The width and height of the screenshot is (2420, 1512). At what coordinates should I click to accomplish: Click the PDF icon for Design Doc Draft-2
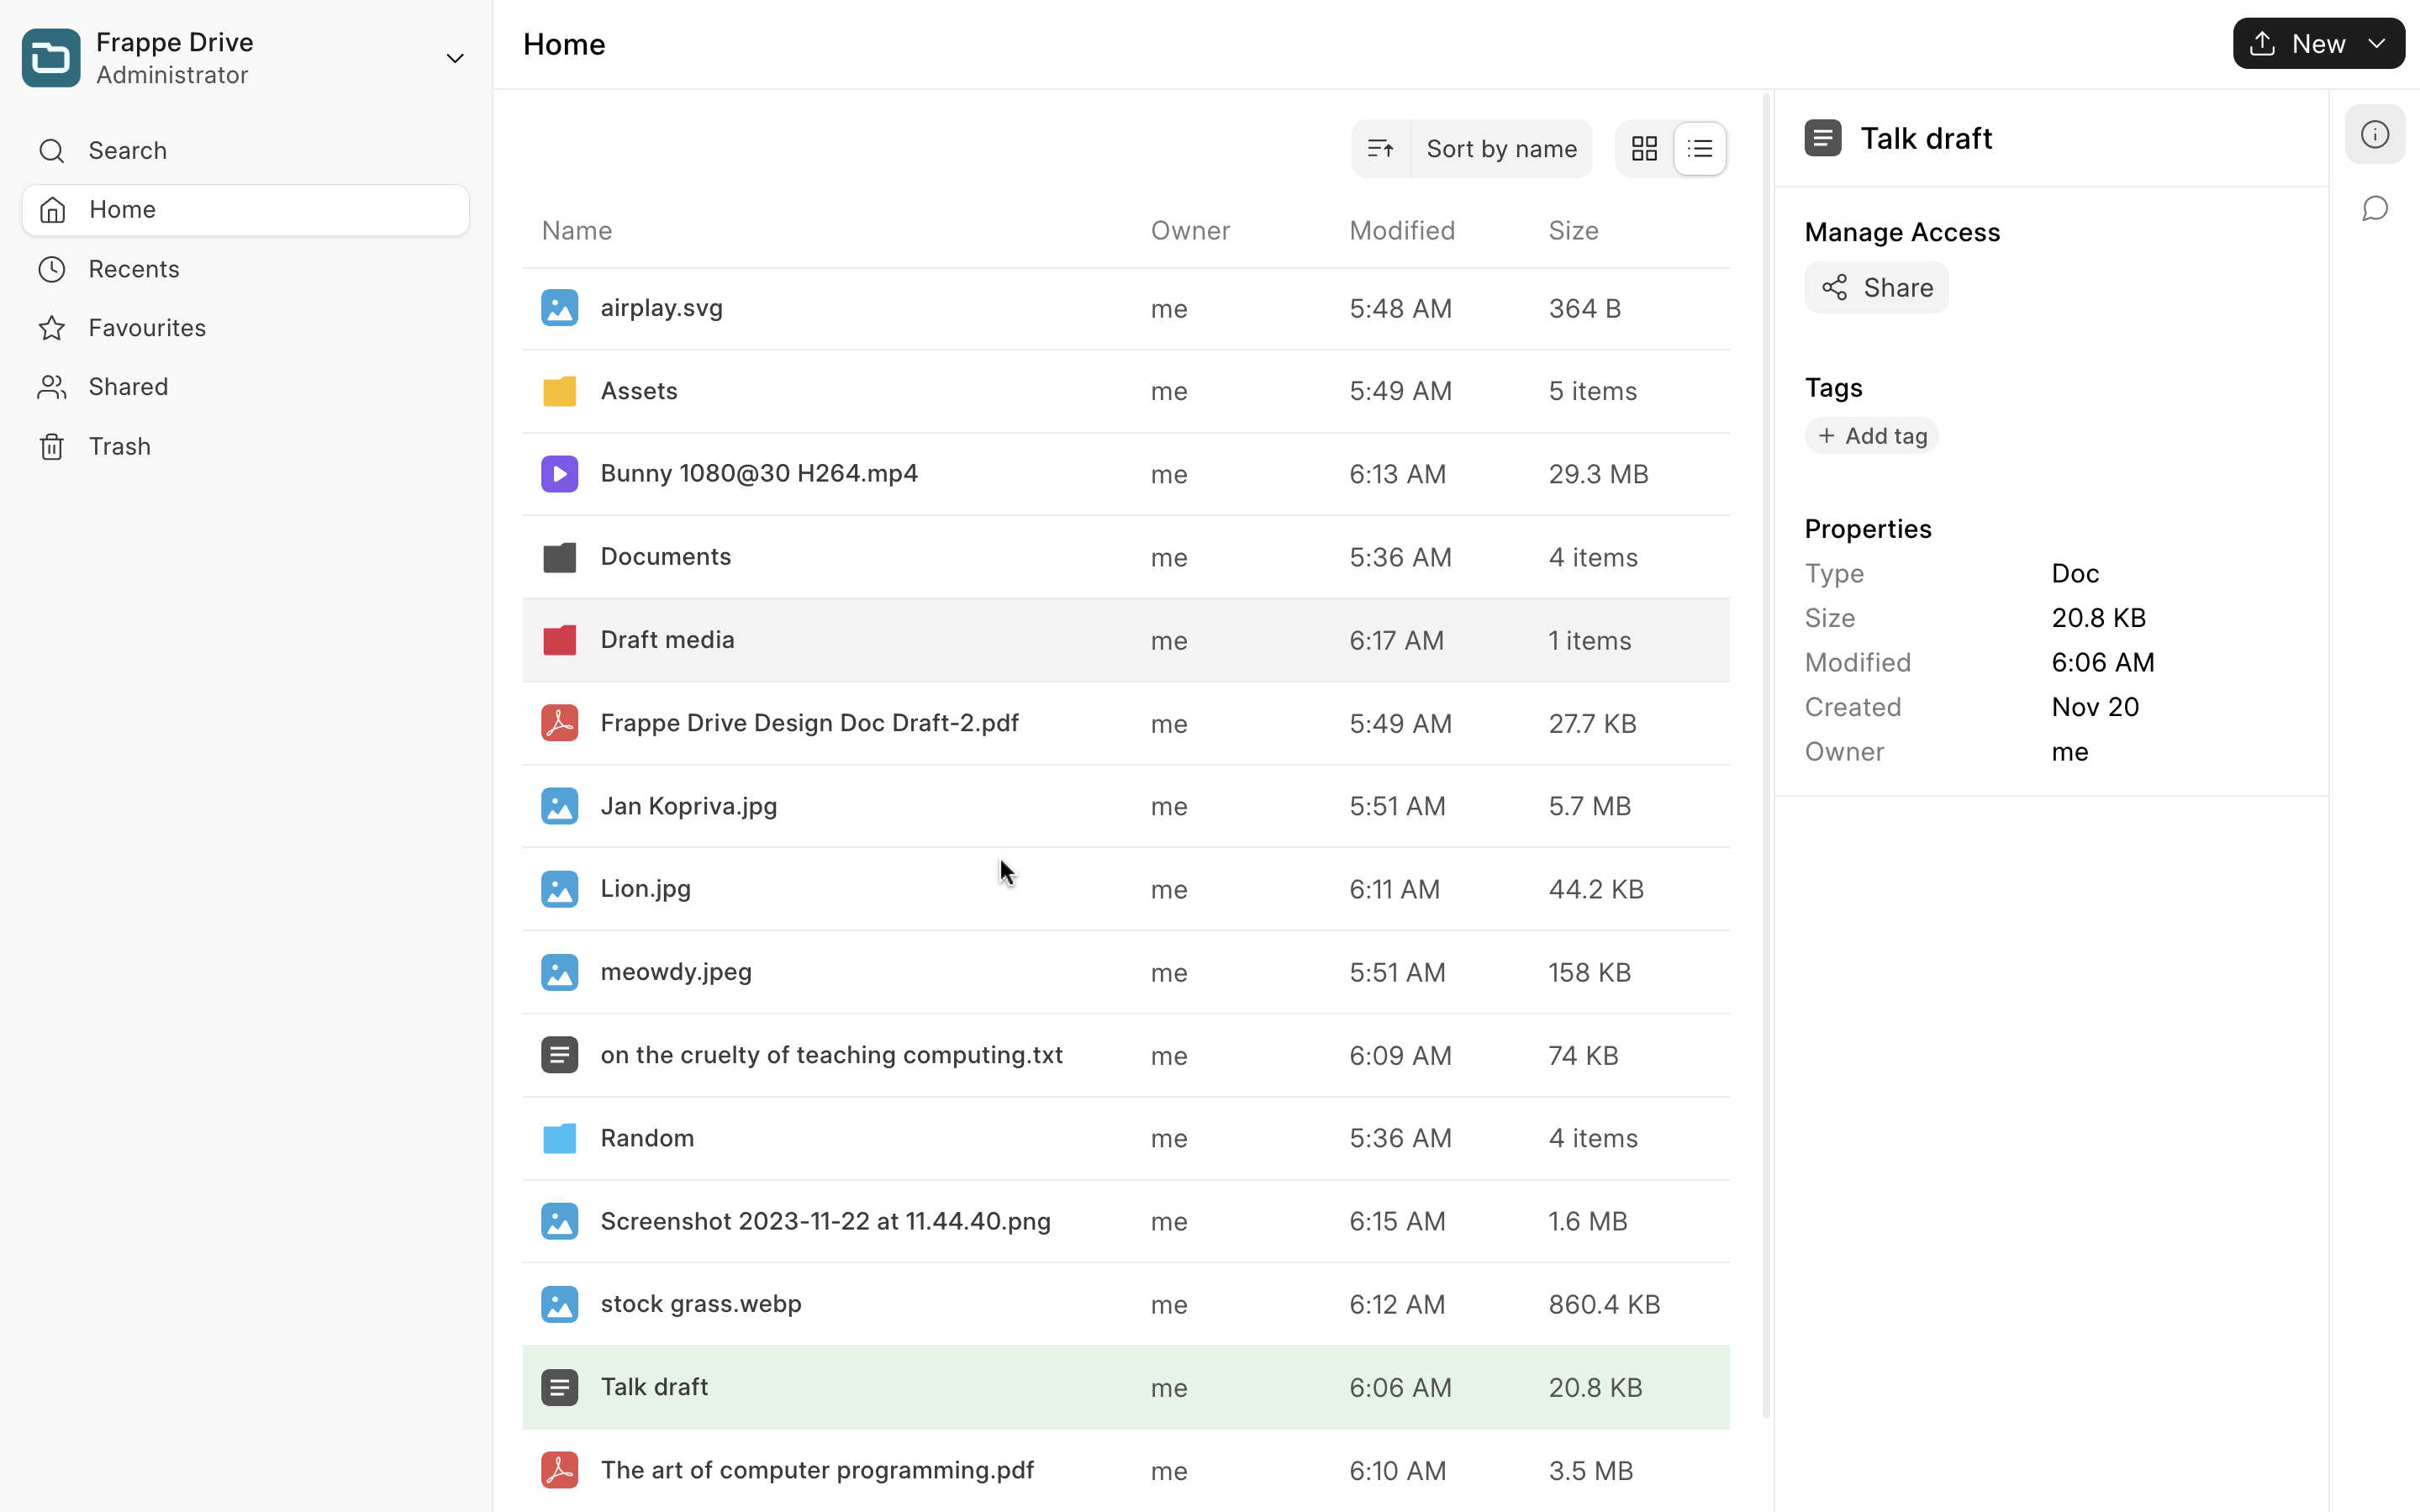click(559, 723)
